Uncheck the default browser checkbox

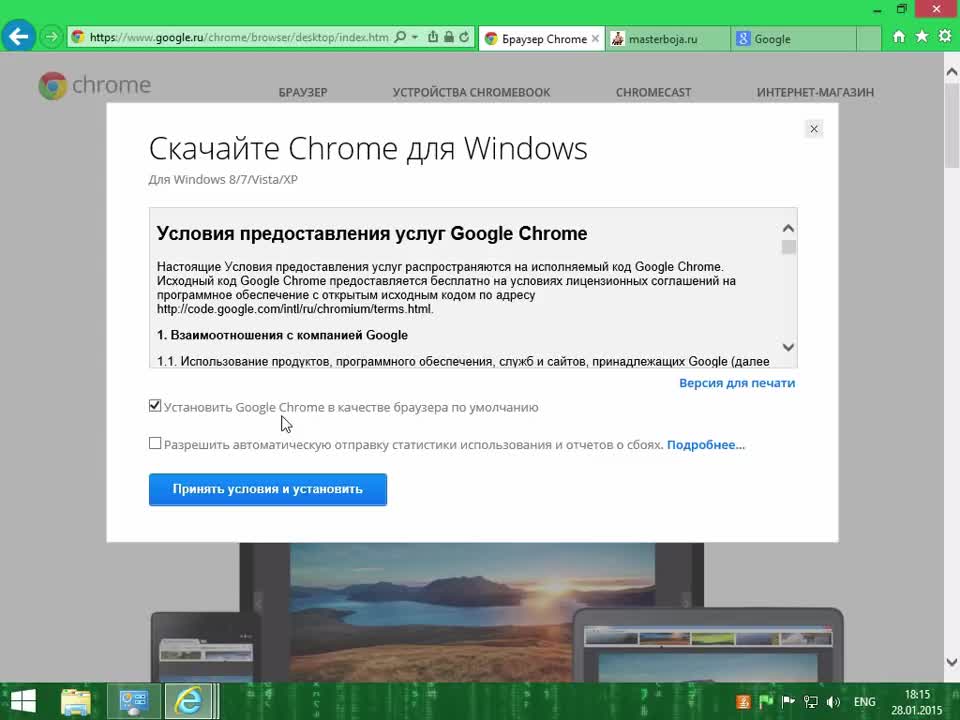pyautogui.click(x=155, y=406)
